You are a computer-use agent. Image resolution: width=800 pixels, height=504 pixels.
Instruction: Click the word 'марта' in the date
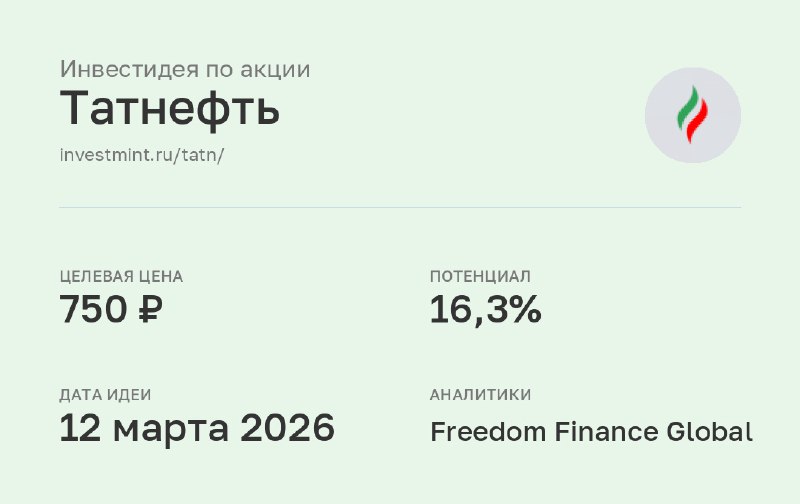[x=171, y=431]
